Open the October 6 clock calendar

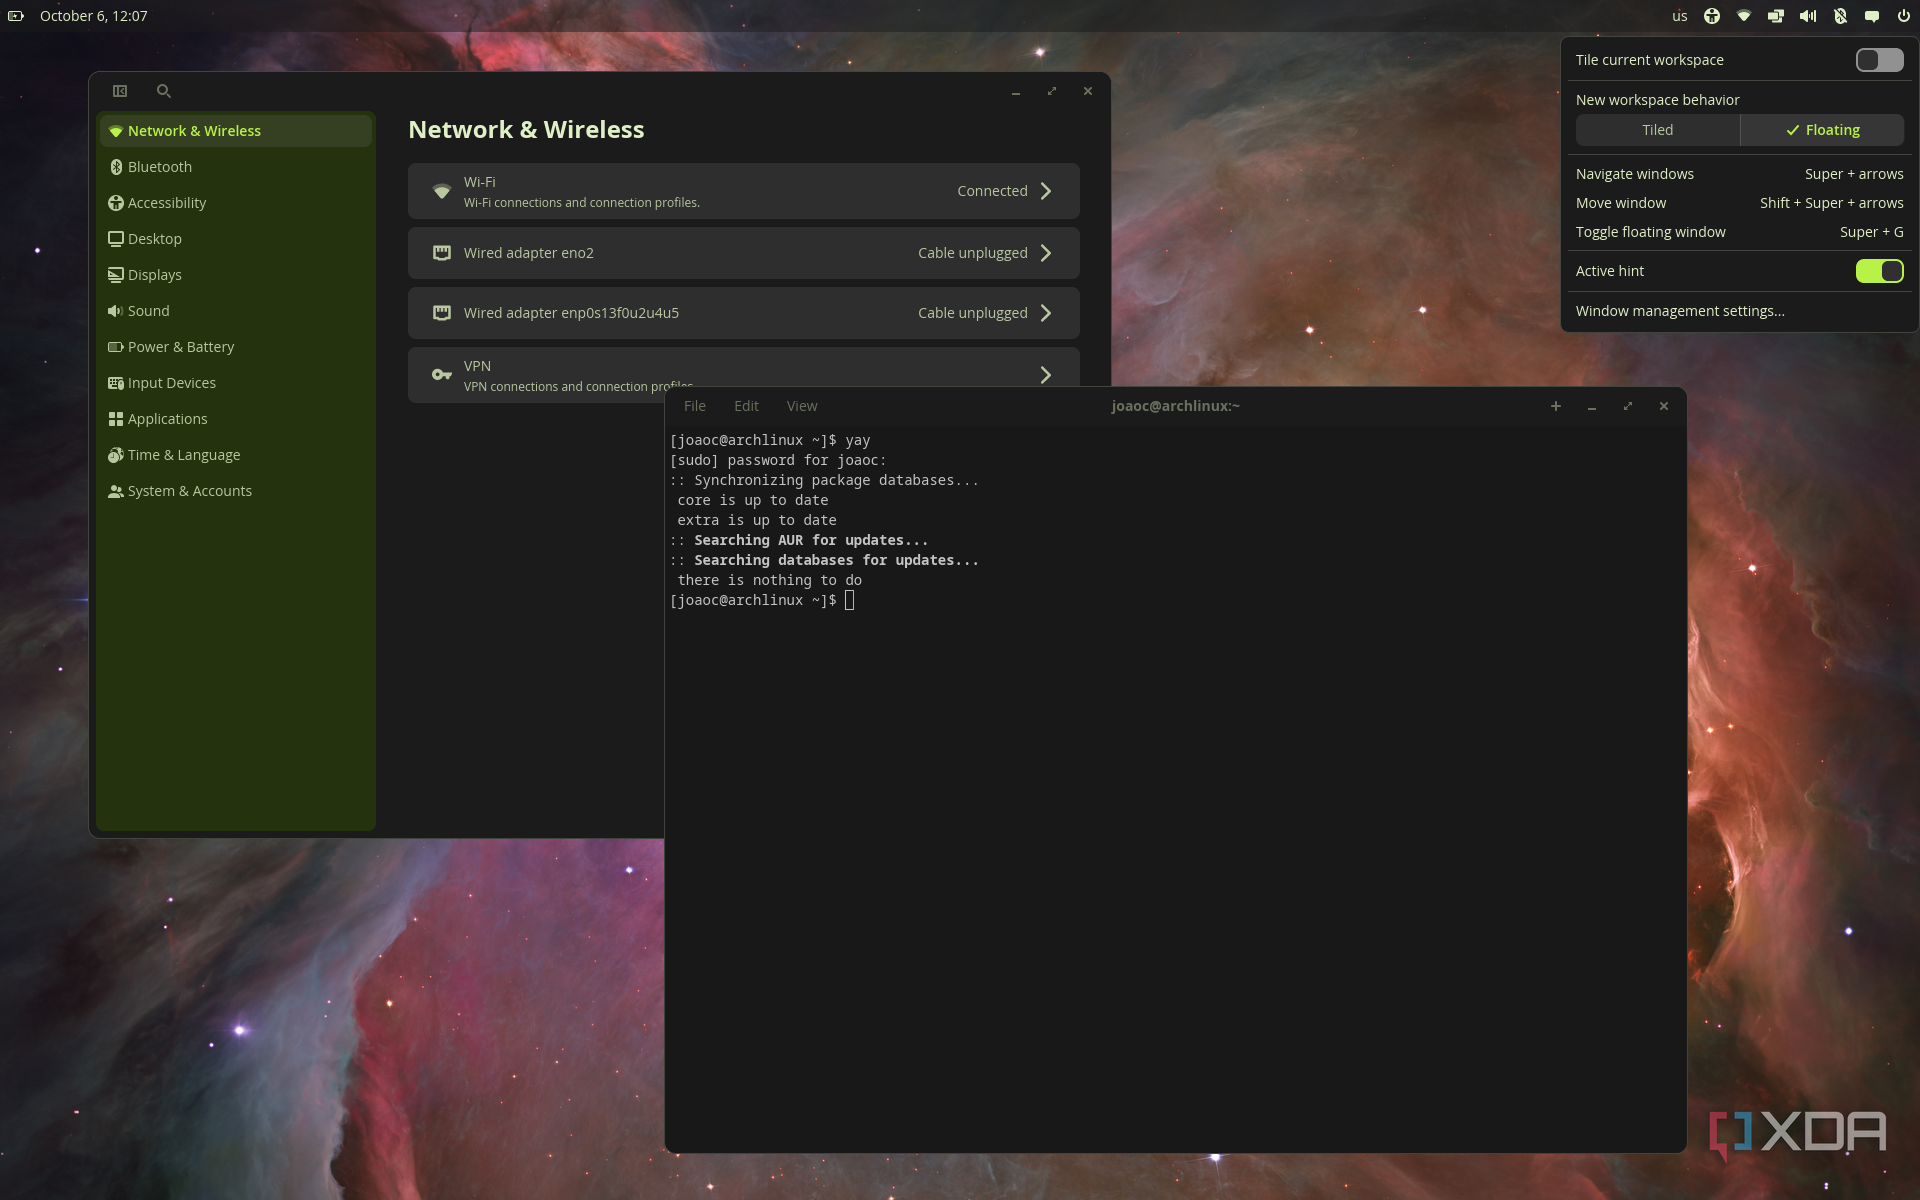point(93,16)
